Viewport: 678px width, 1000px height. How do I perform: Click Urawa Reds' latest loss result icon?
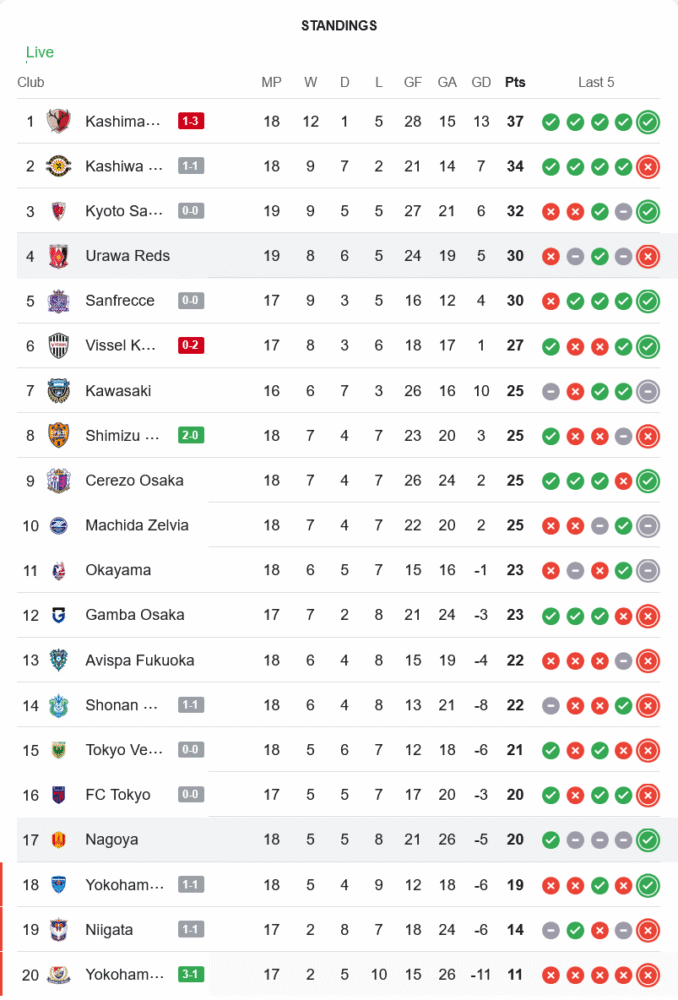click(x=648, y=257)
